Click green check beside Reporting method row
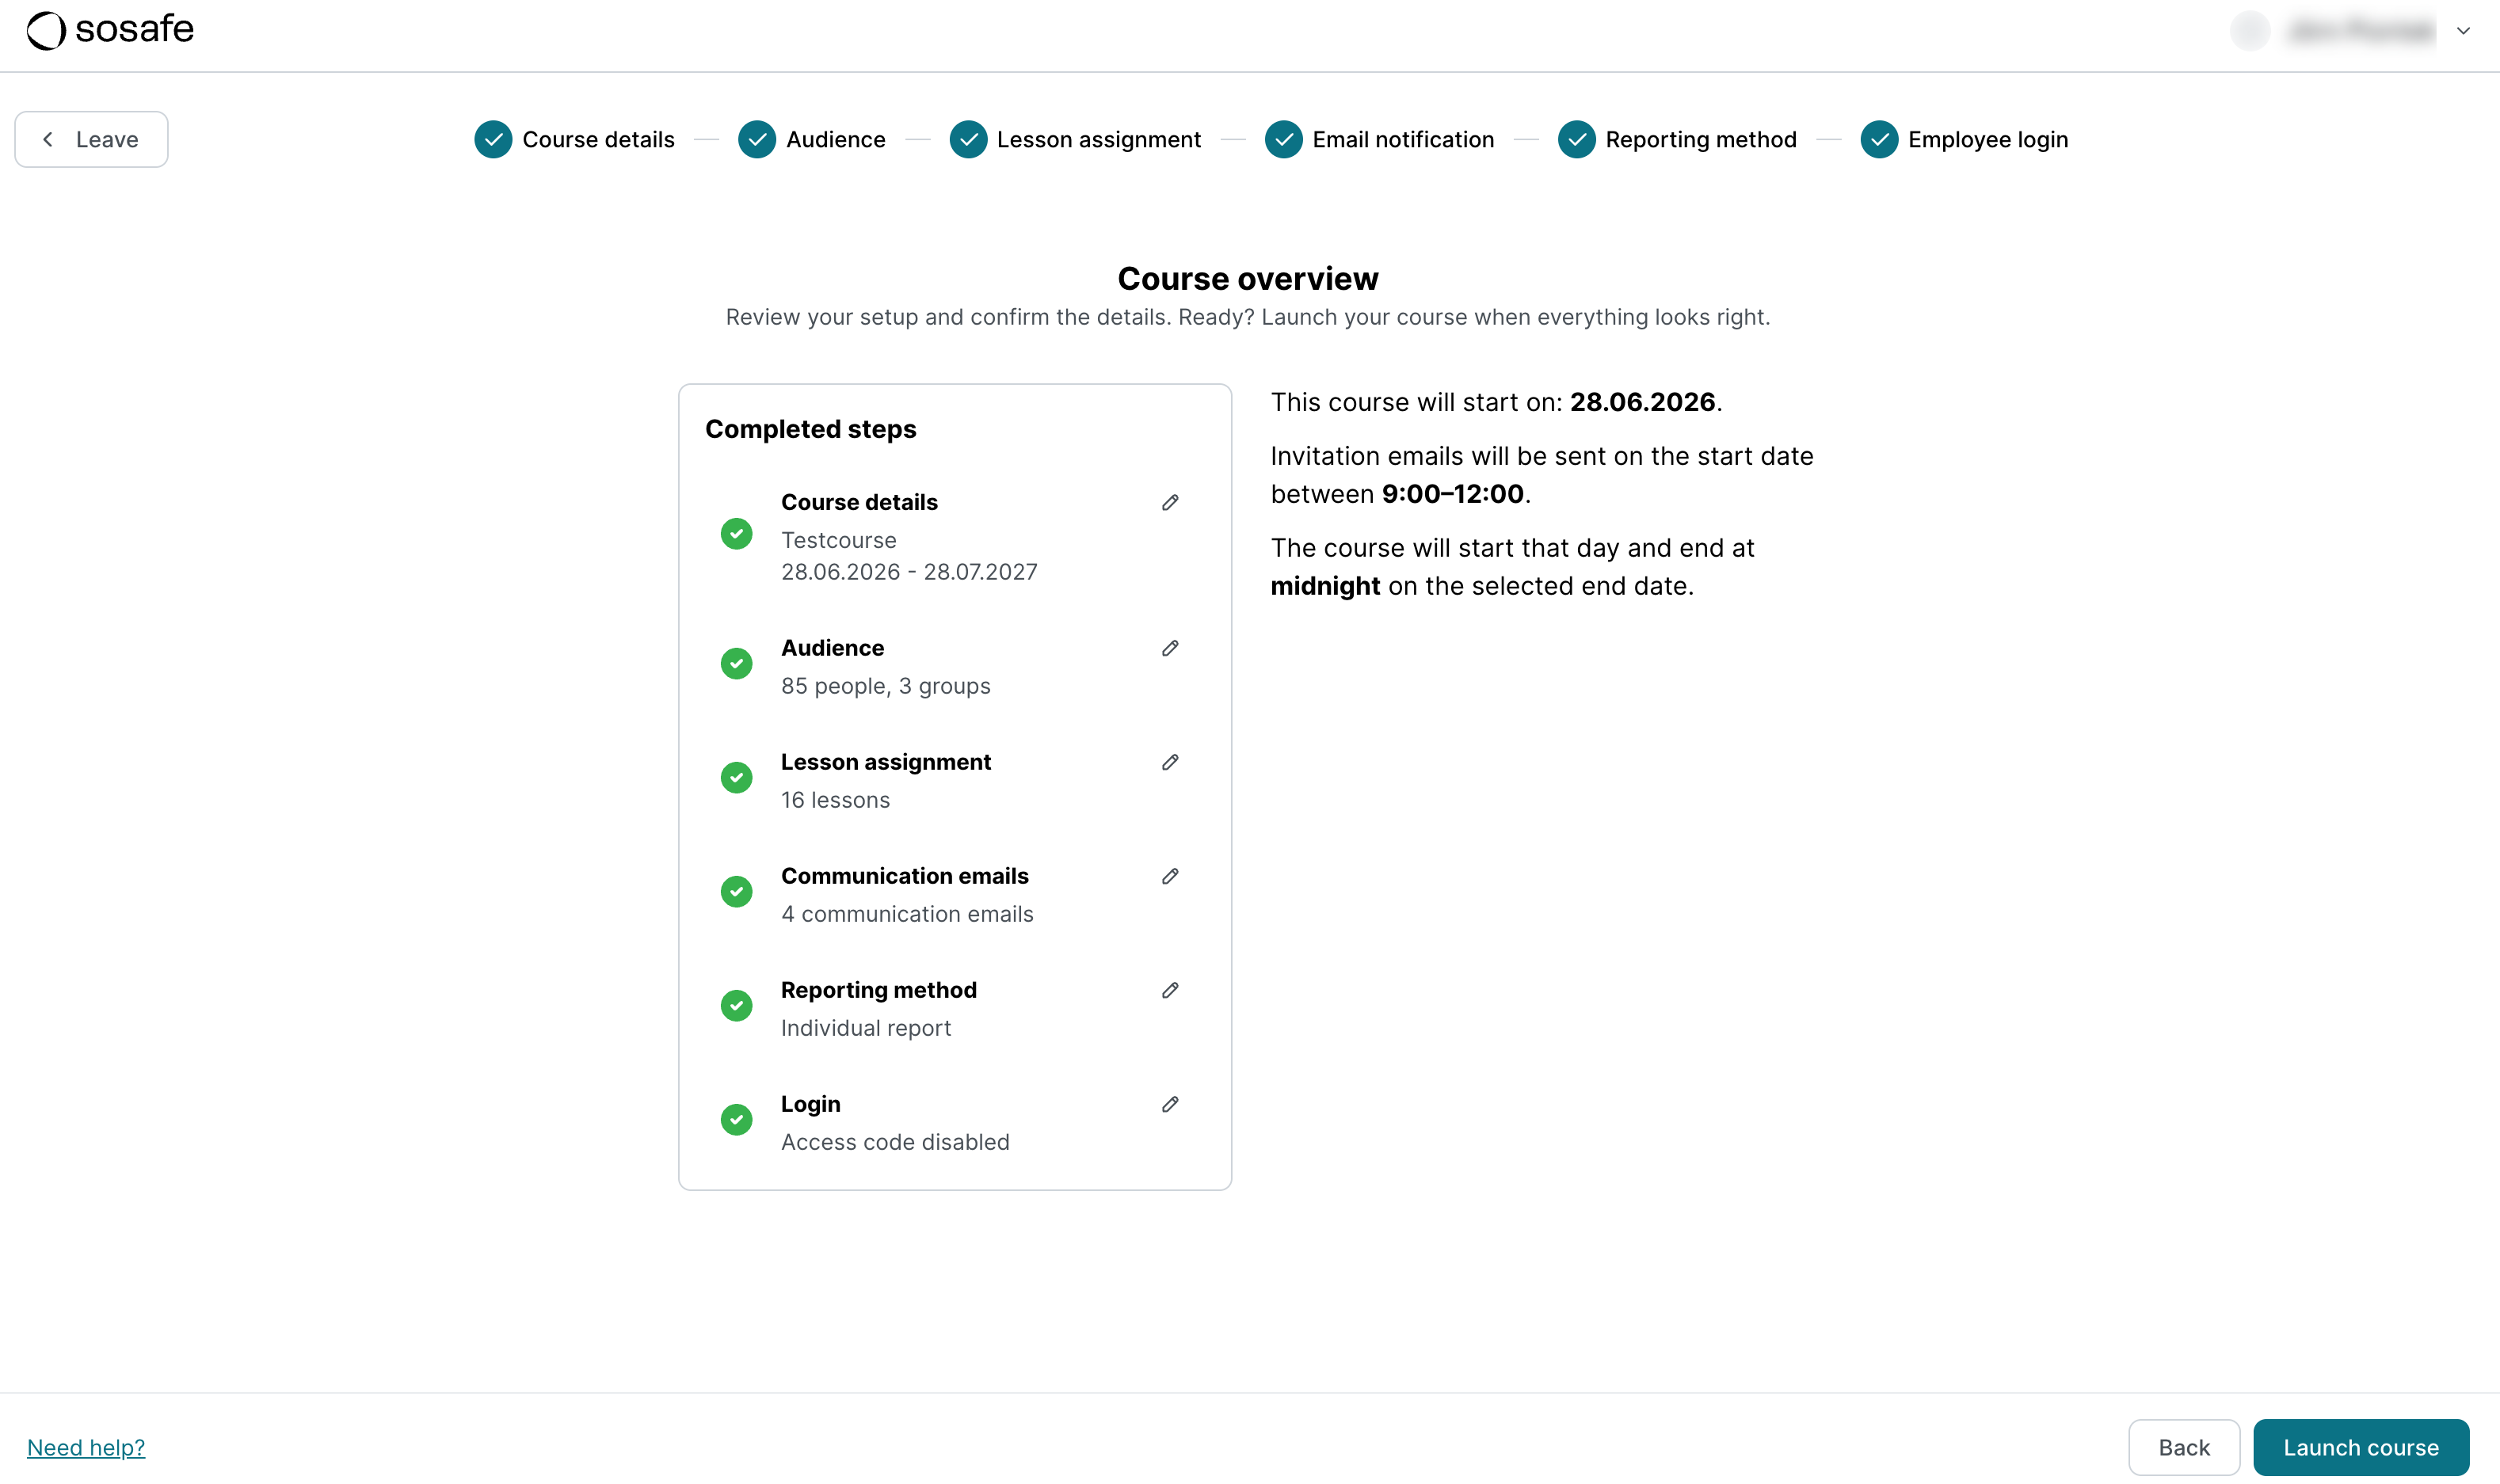 [x=737, y=1006]
